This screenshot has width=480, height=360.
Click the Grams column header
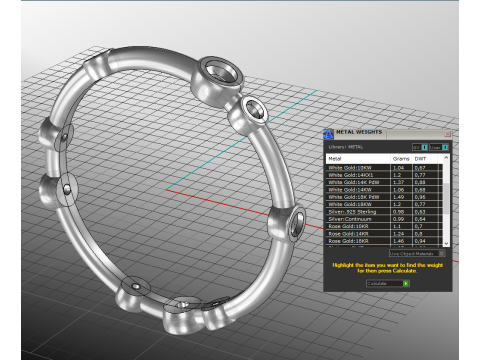click(x=401, y=159)
